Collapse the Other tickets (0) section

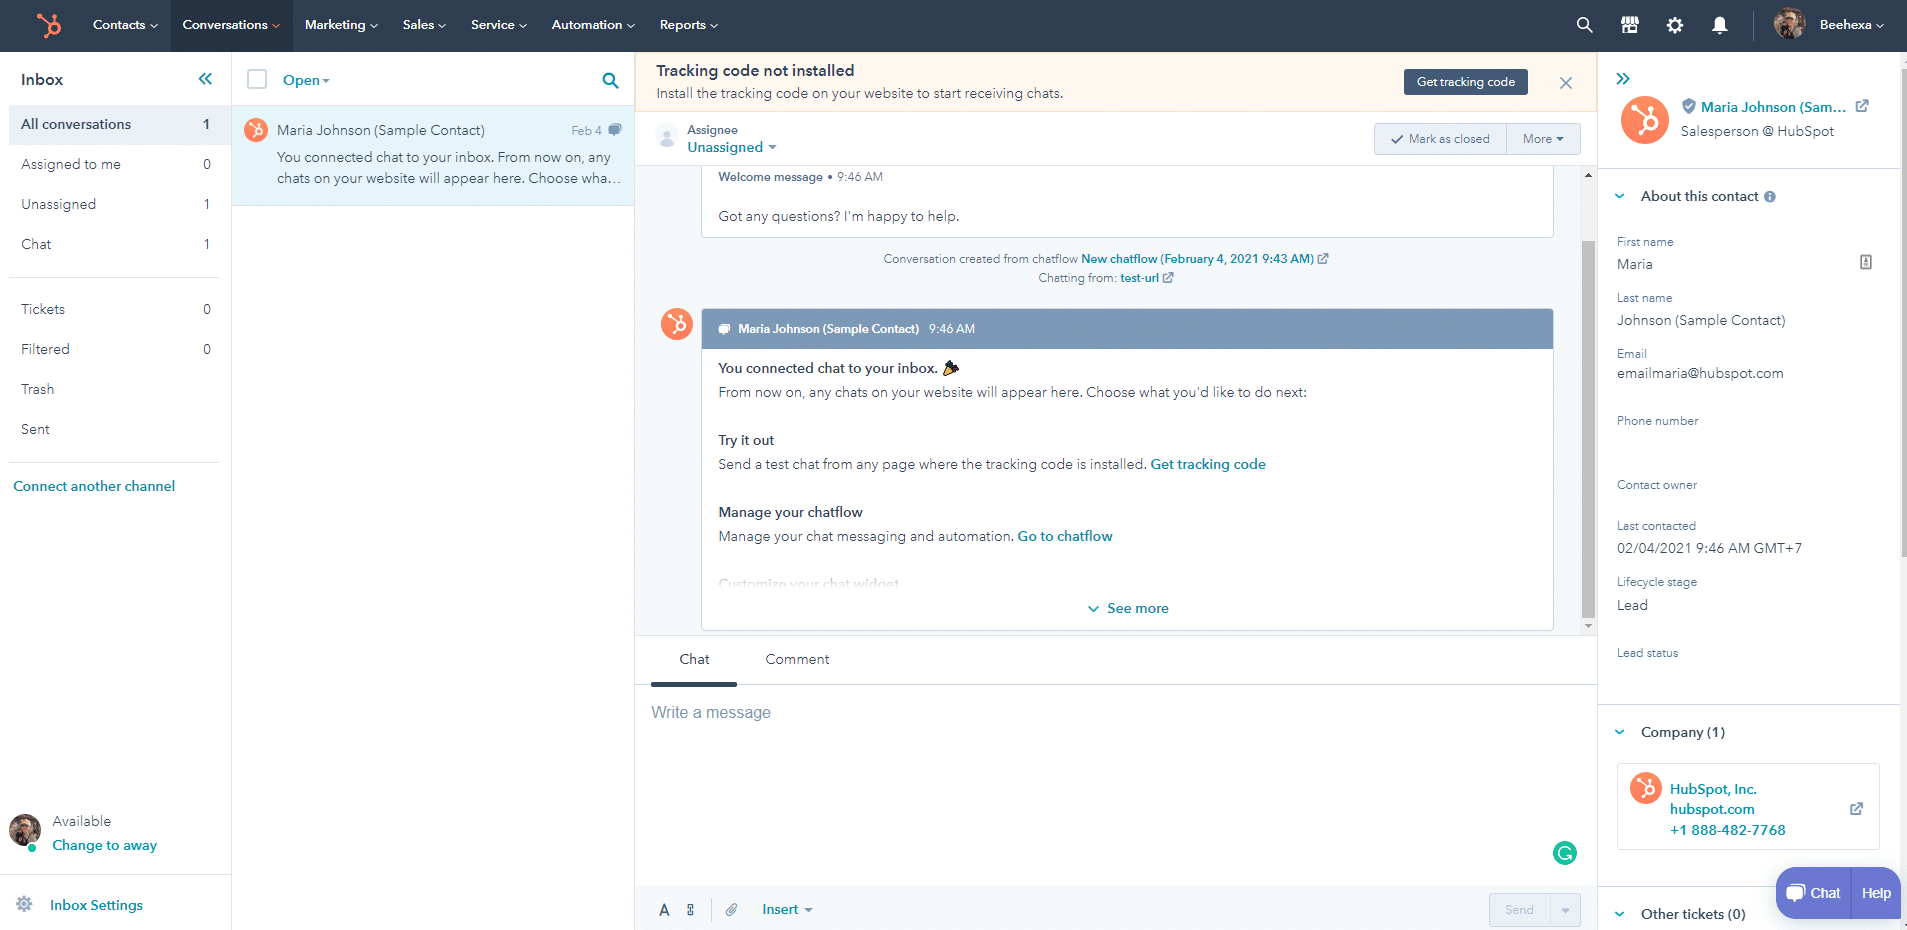tap(1620, 914)
